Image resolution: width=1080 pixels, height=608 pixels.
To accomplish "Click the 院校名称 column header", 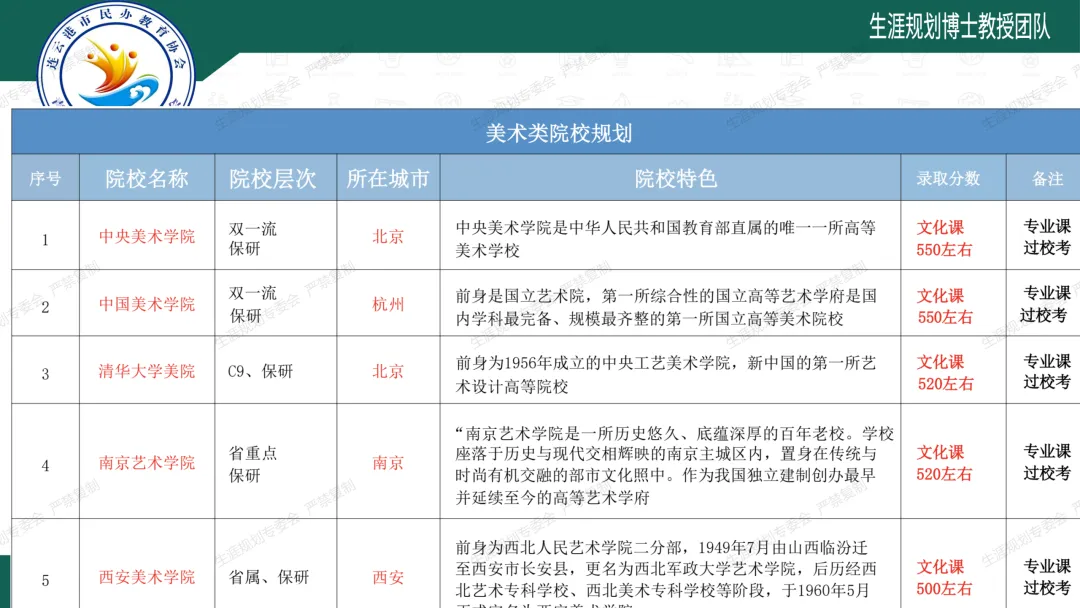I will pos(147,179).
